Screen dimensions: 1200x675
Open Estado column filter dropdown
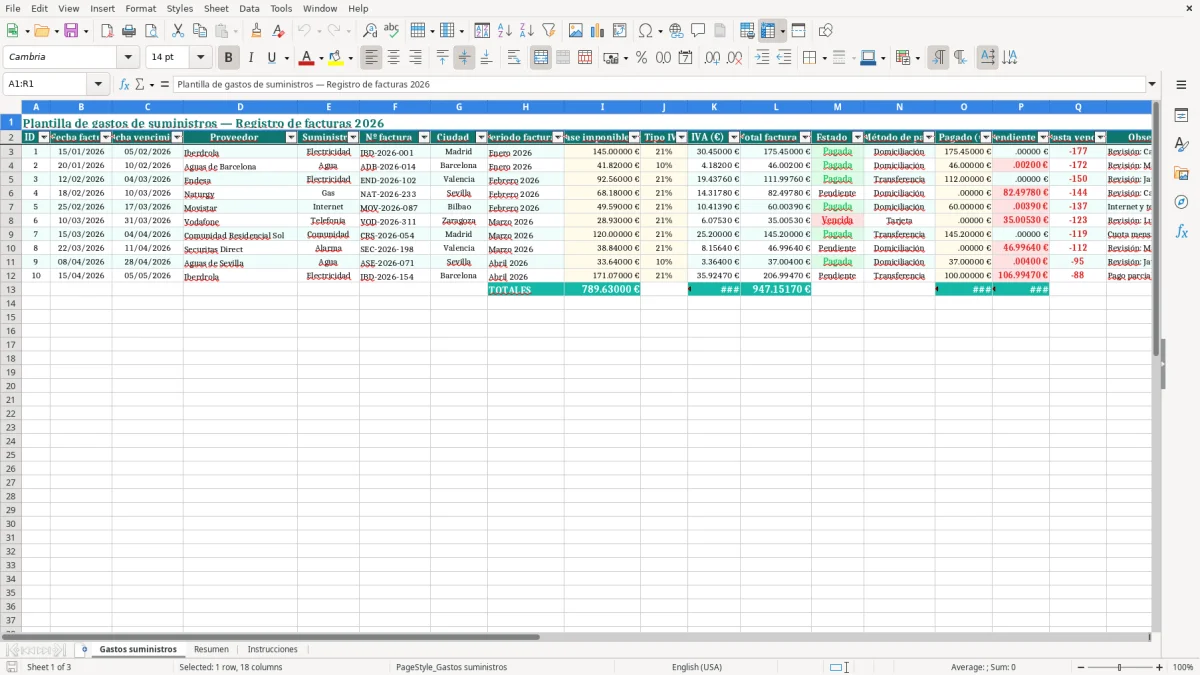point(857,137)
